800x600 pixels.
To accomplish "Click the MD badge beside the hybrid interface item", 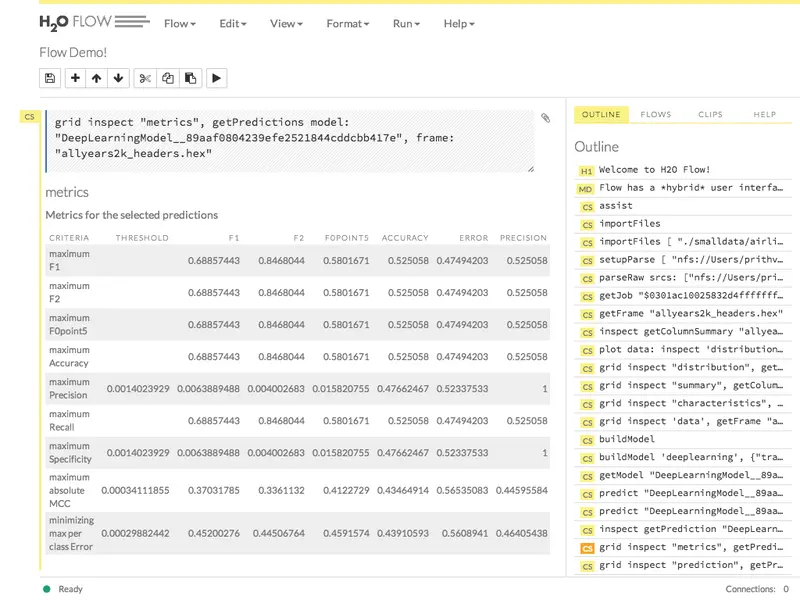I will pos(585,189).
